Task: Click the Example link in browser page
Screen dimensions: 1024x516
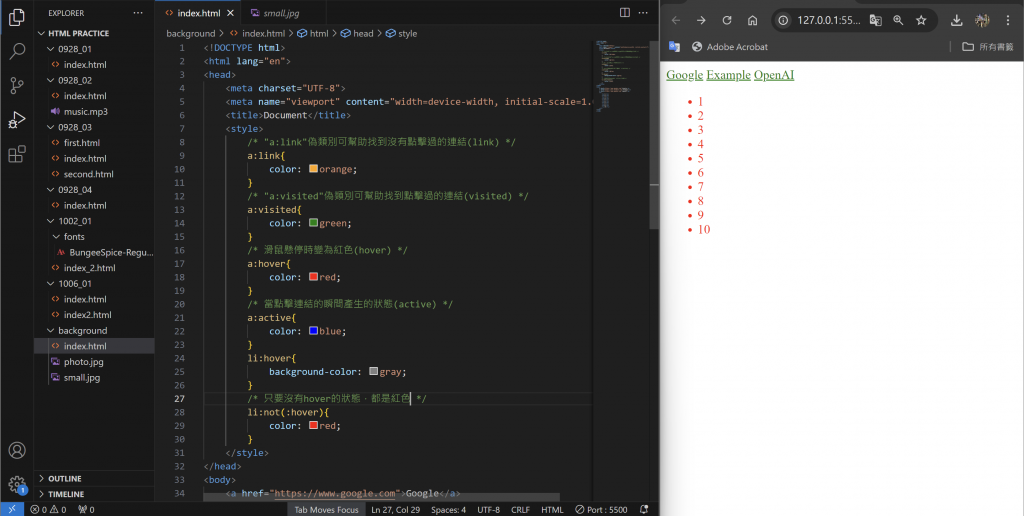Action: [x=728, y=75]
